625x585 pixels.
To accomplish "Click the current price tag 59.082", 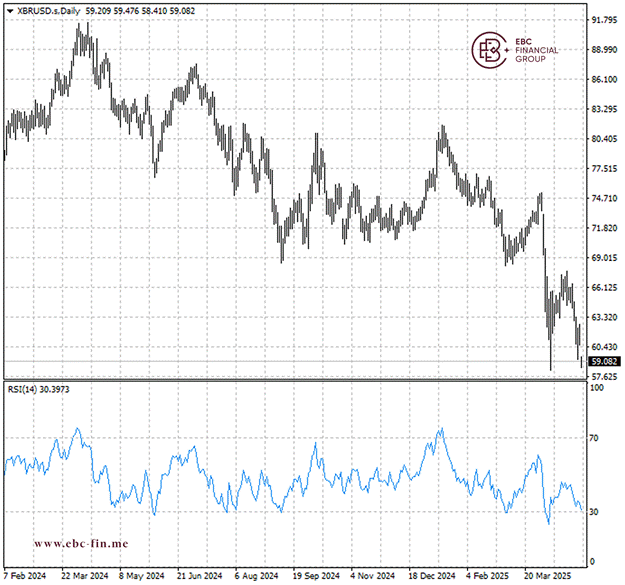I will [602, 361].
